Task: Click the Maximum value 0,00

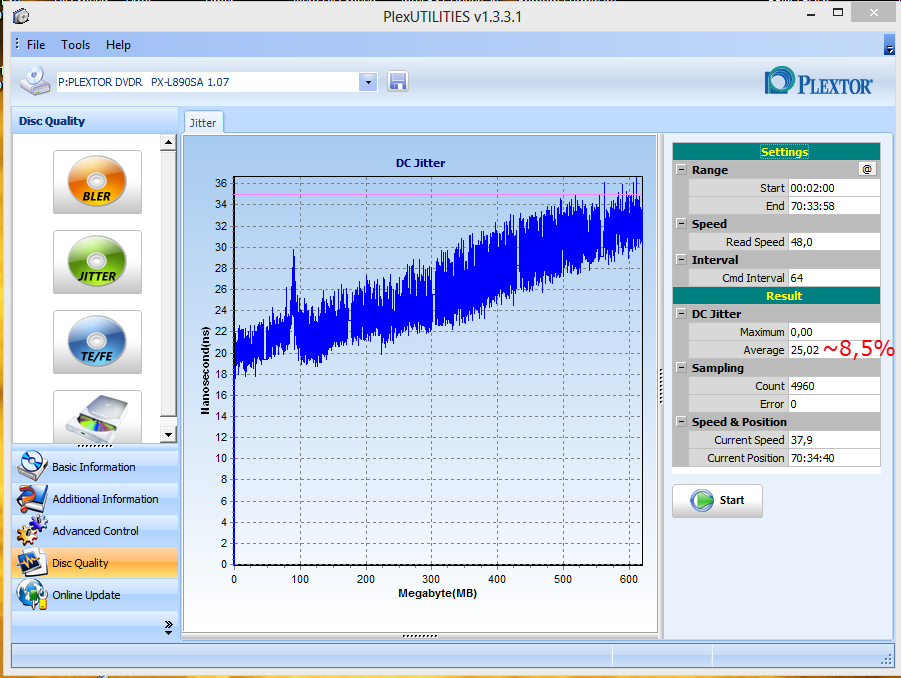Action: tap(834, 332)
